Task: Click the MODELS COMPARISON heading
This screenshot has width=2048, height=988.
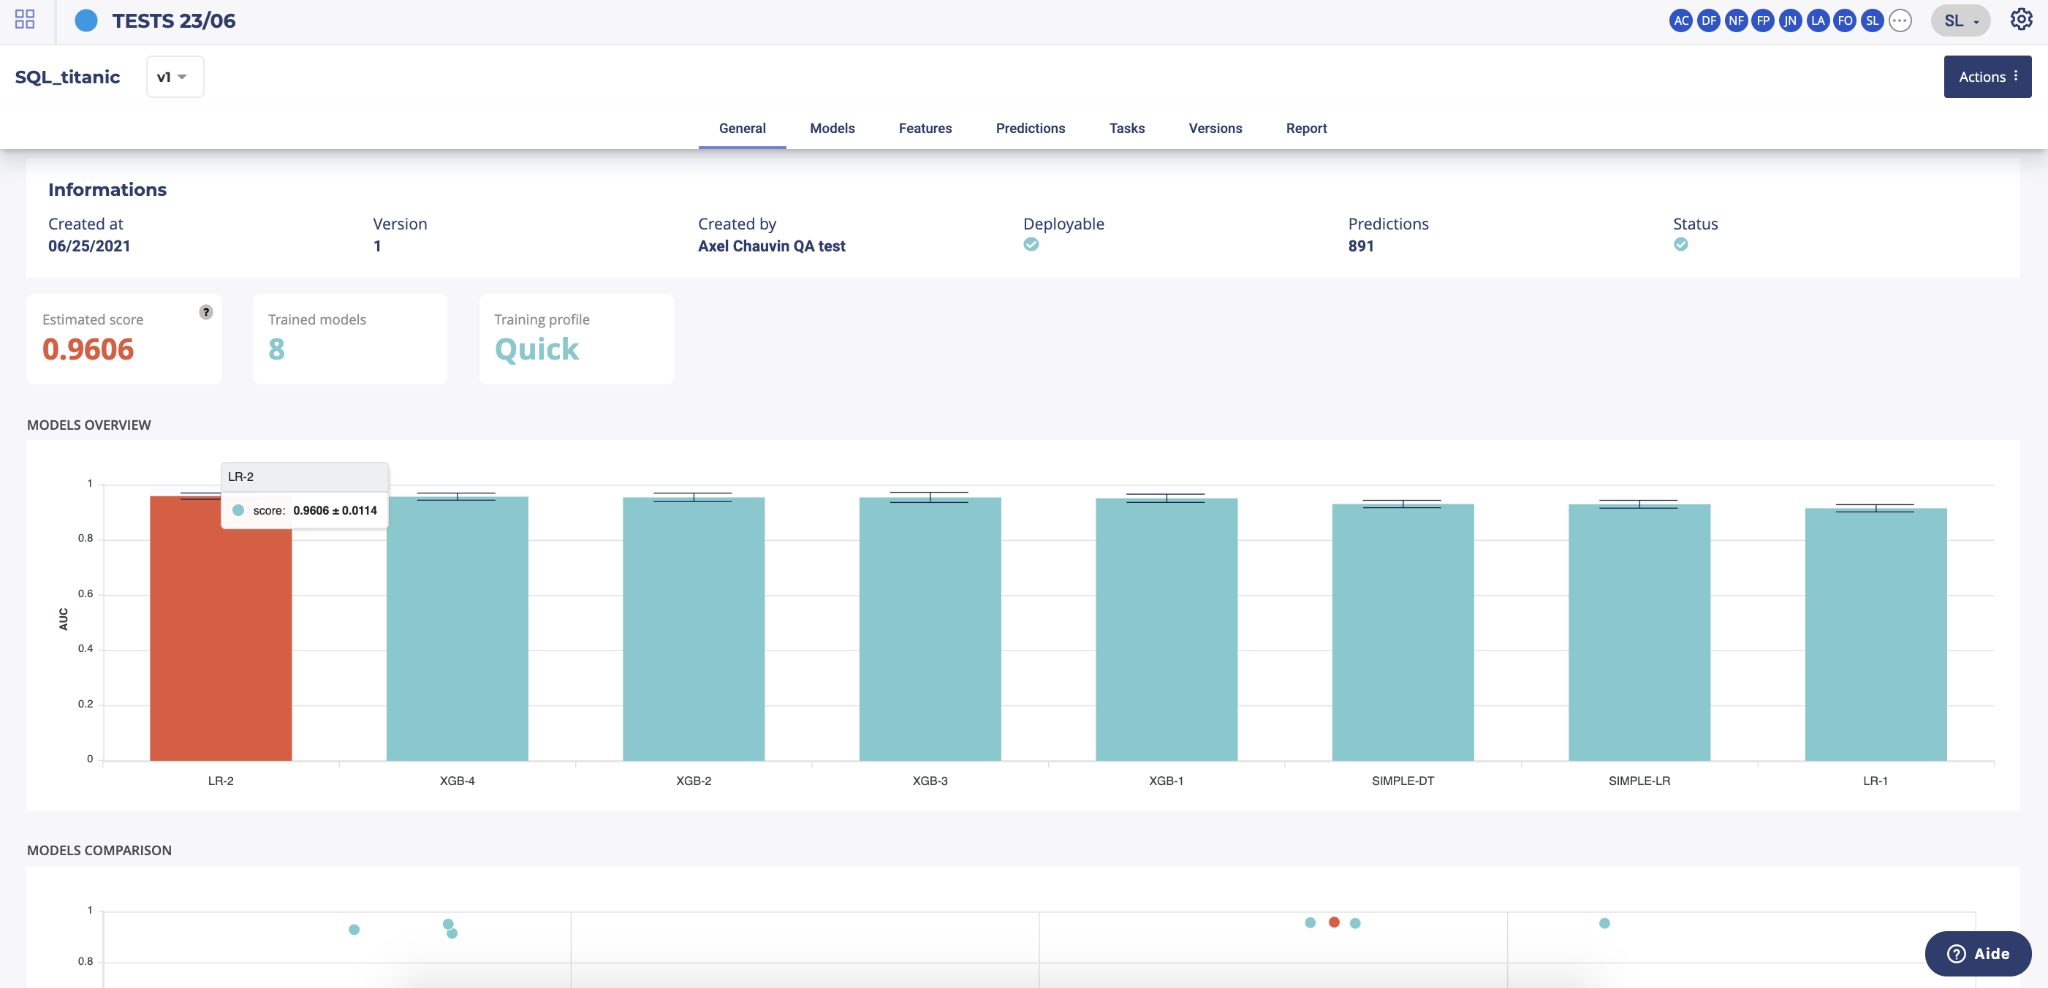Action: 99,850
